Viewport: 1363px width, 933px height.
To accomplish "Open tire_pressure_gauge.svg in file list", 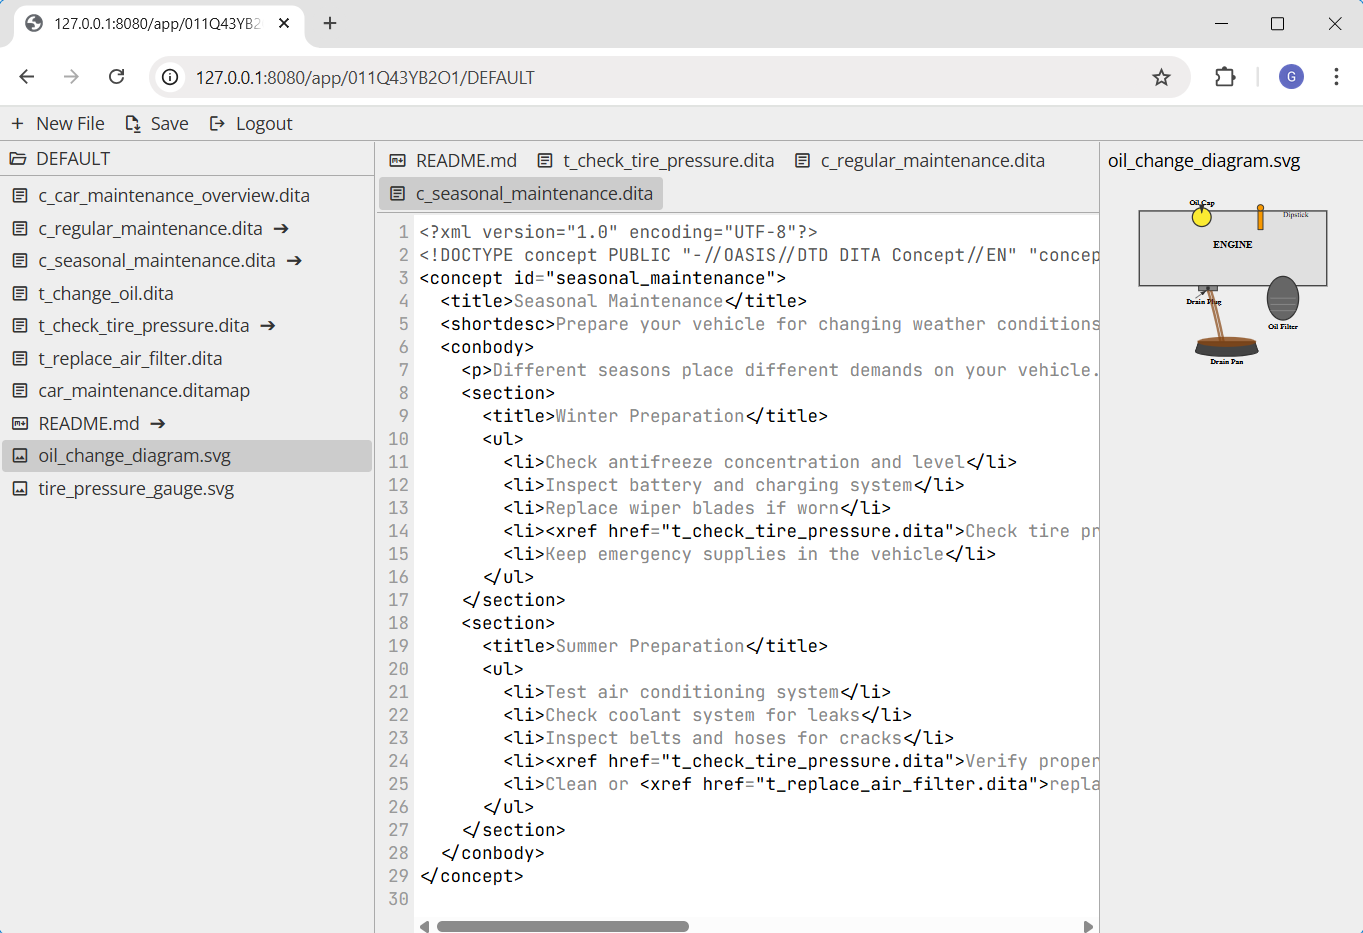I will coord(136,489).
